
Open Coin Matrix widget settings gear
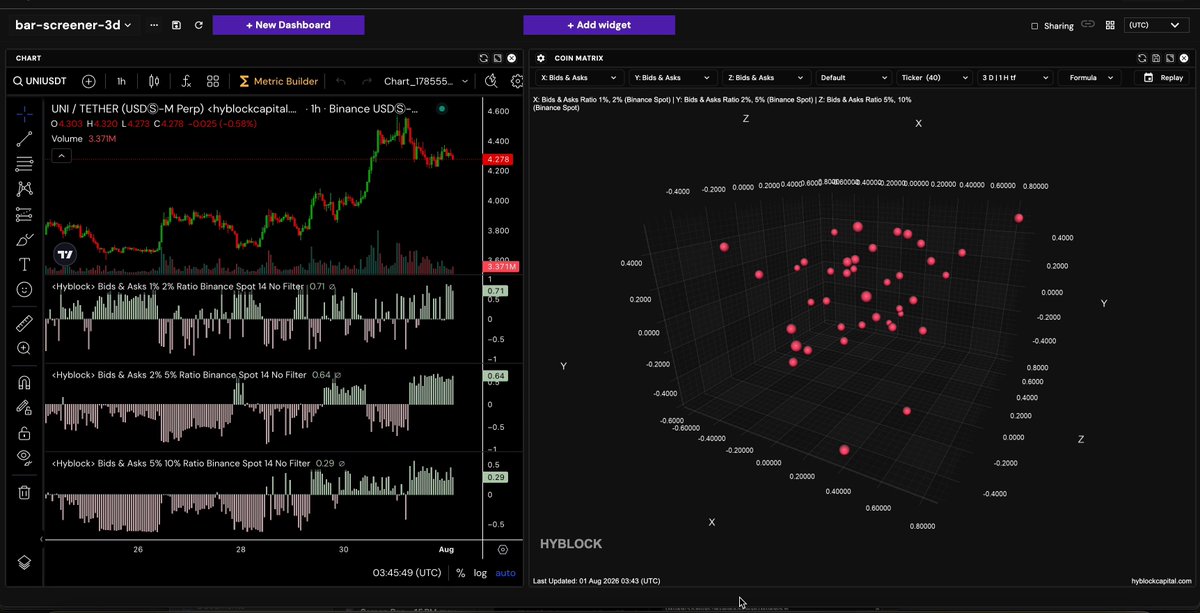541,58
